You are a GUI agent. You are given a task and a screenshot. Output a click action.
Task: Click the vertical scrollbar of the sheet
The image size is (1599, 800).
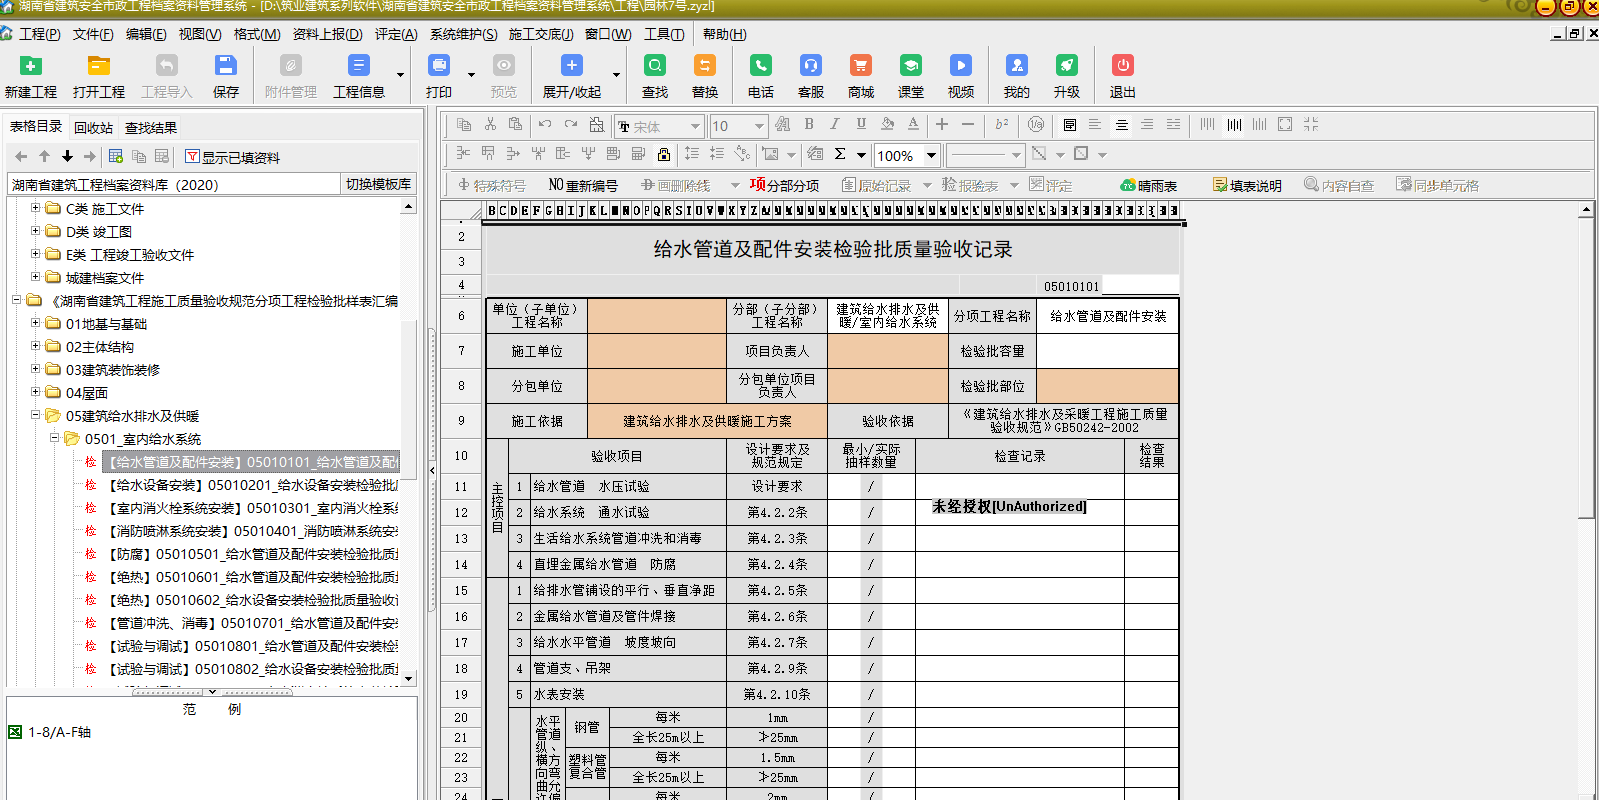1586,368
